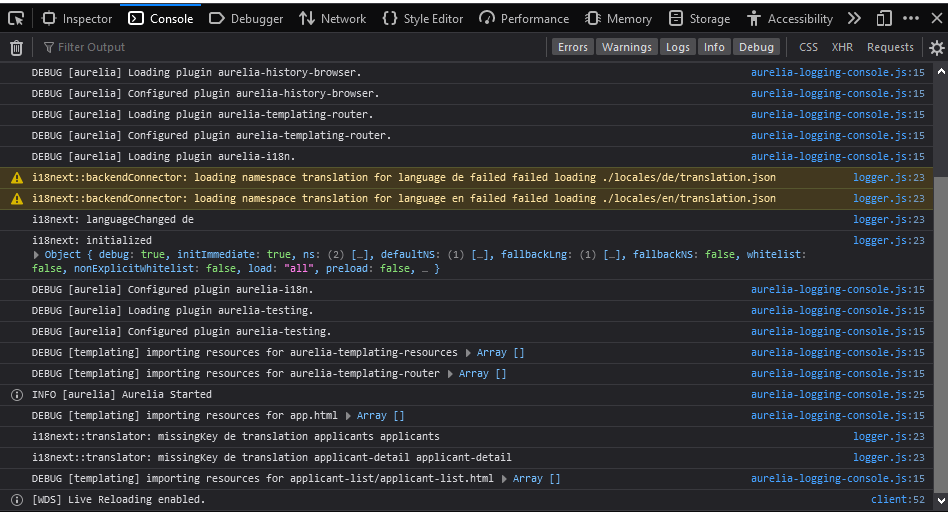Screen dimensions: 948x512
Task: Expand Array for aurelia-templating-router
Action: point(450,374)
